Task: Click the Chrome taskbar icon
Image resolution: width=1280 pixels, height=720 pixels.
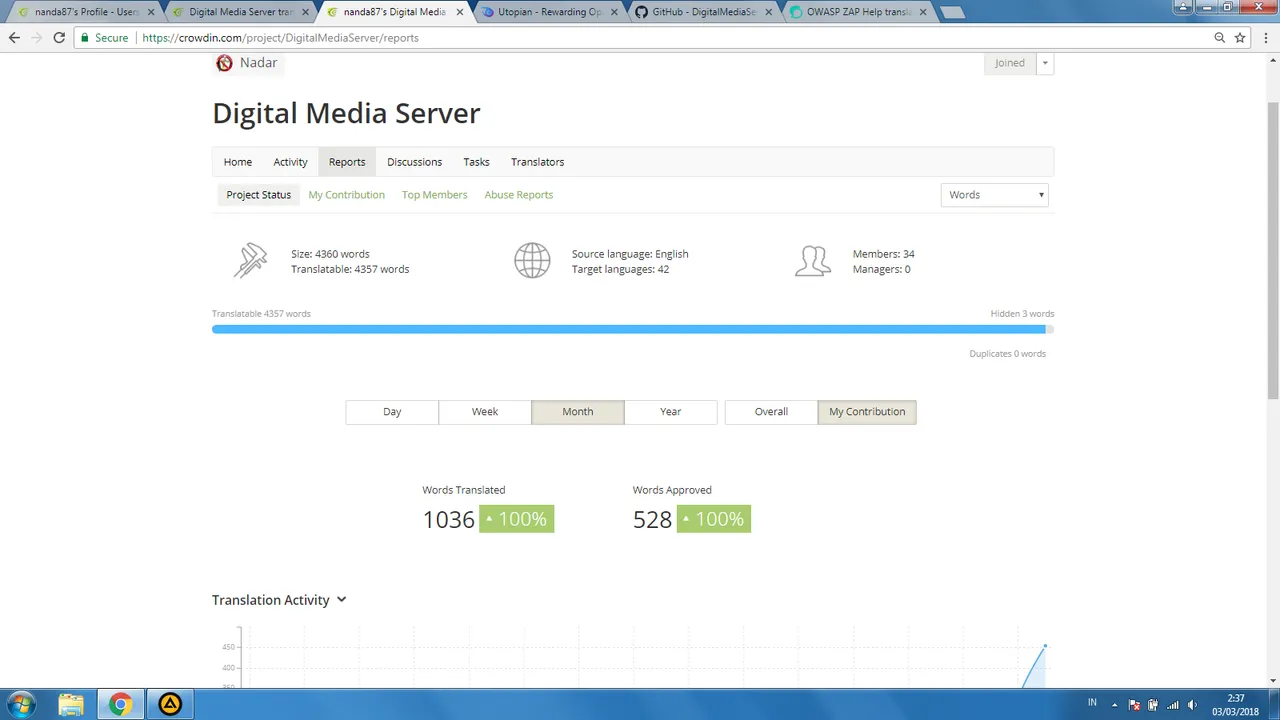Action: (x=120, y=704)
